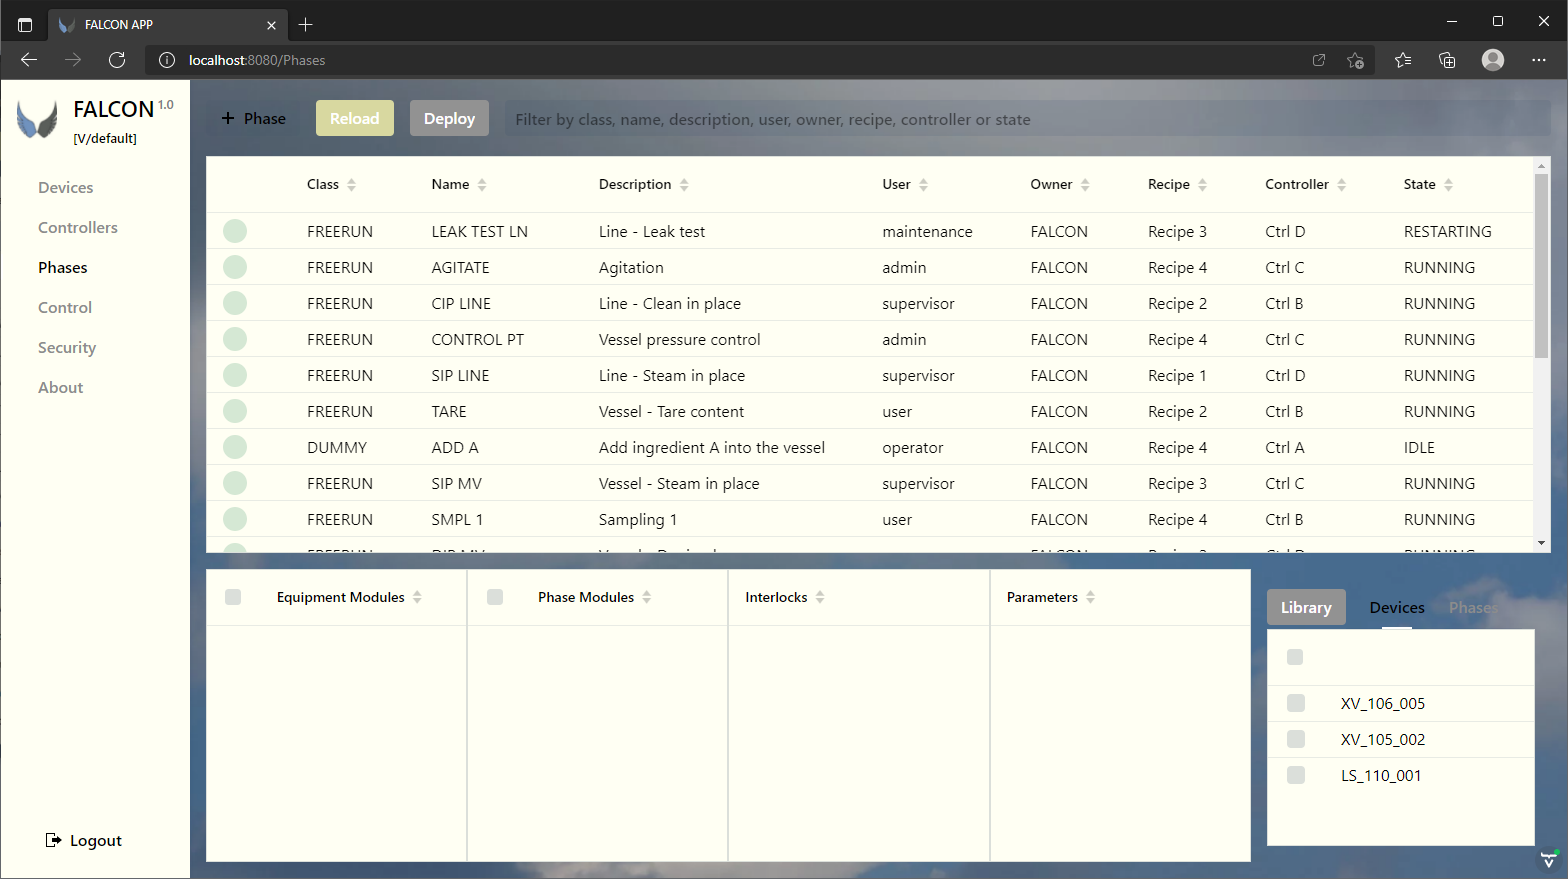Click status circle of SIP MV row
The image size is (1568, 879).
[x=235, y=483]
